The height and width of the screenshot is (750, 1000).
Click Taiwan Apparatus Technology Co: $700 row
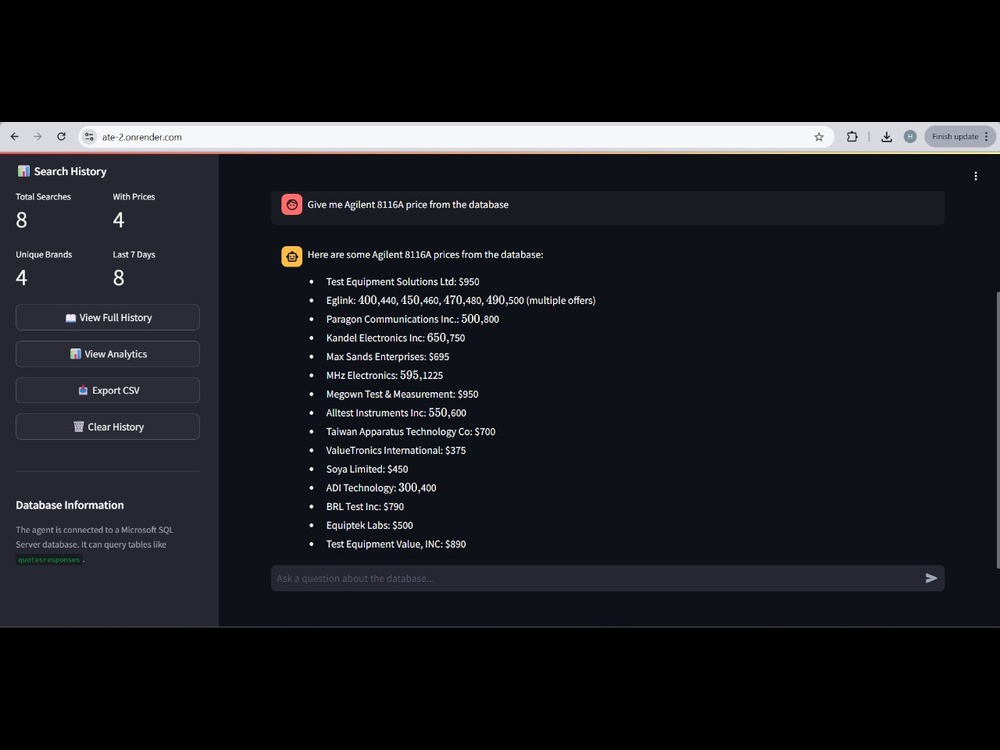411,432
